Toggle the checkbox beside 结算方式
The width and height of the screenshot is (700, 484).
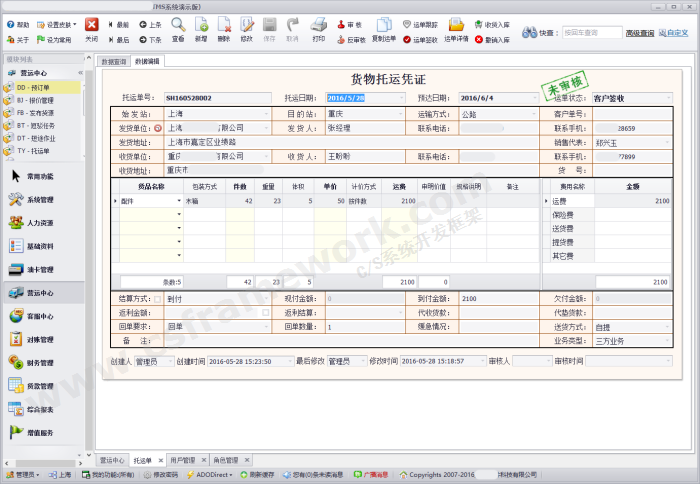158,299
